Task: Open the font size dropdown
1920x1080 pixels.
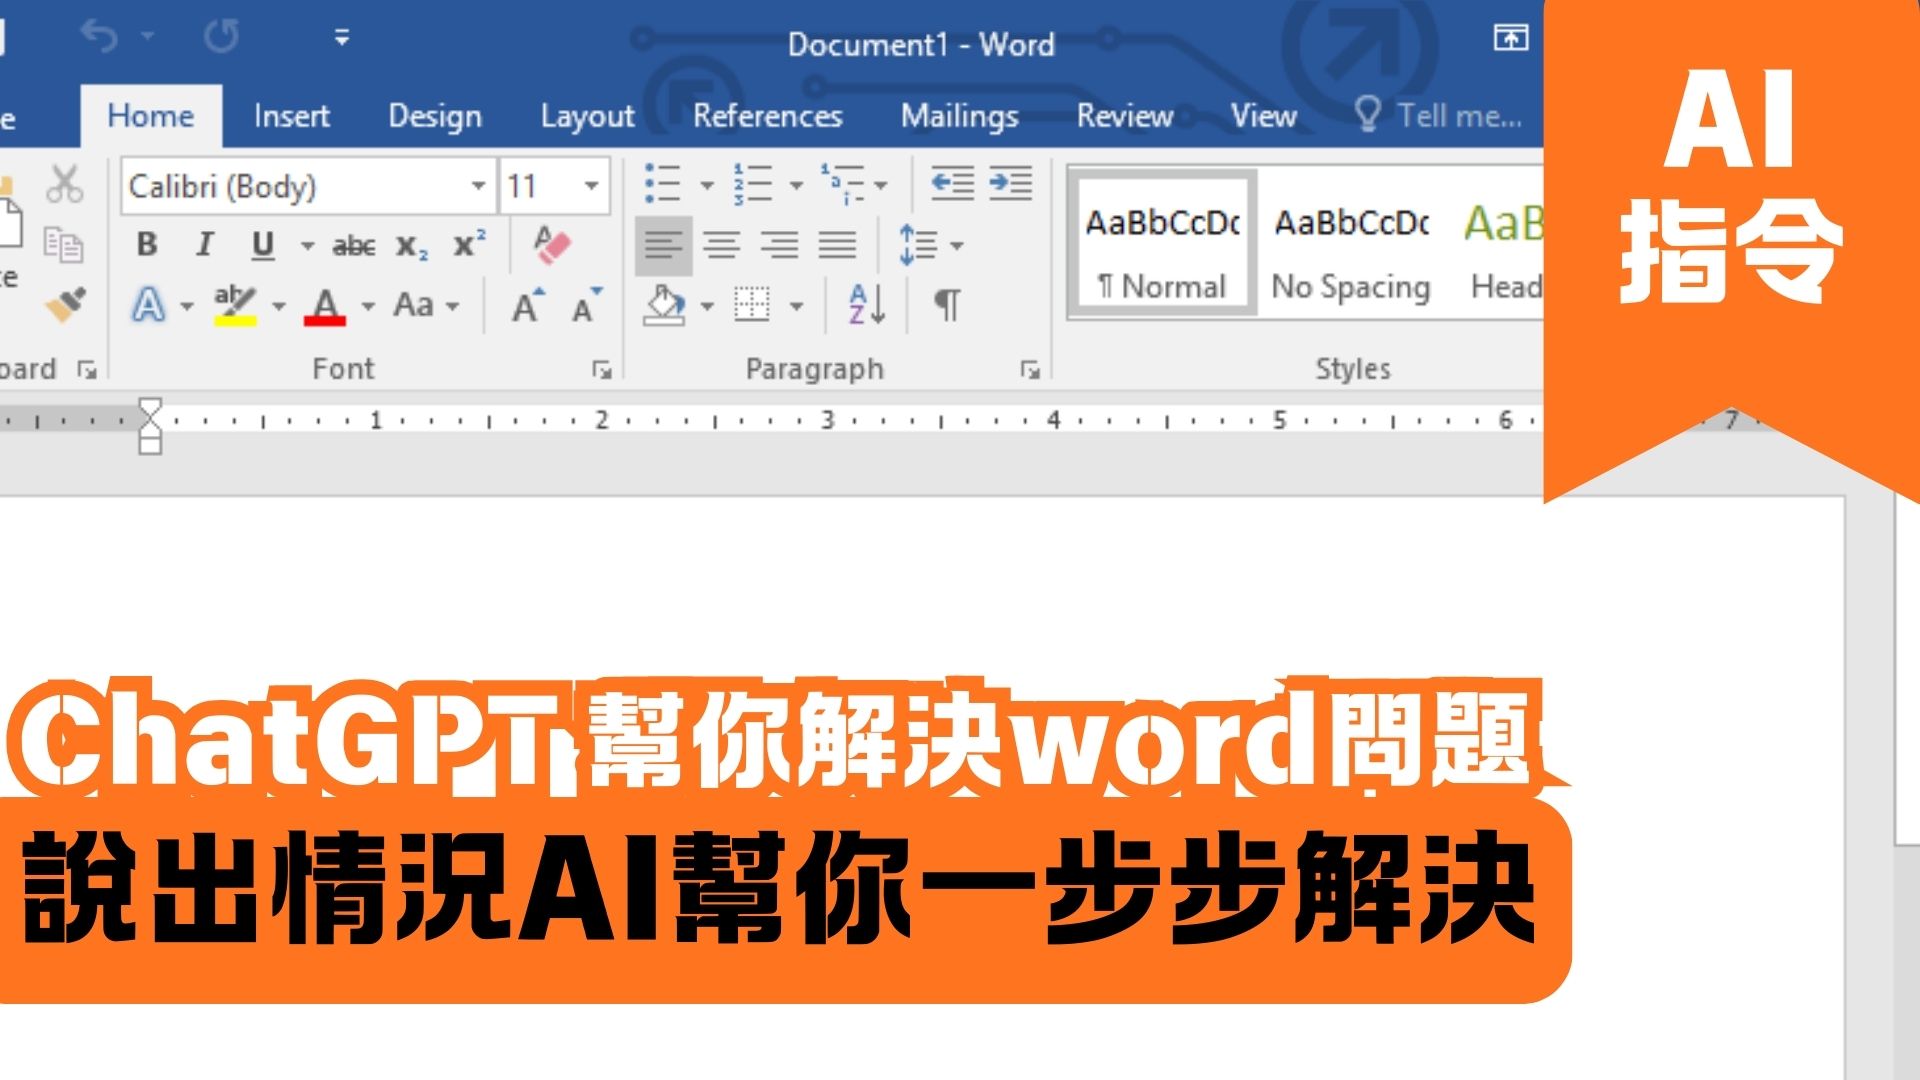Action: click(590, 185)
